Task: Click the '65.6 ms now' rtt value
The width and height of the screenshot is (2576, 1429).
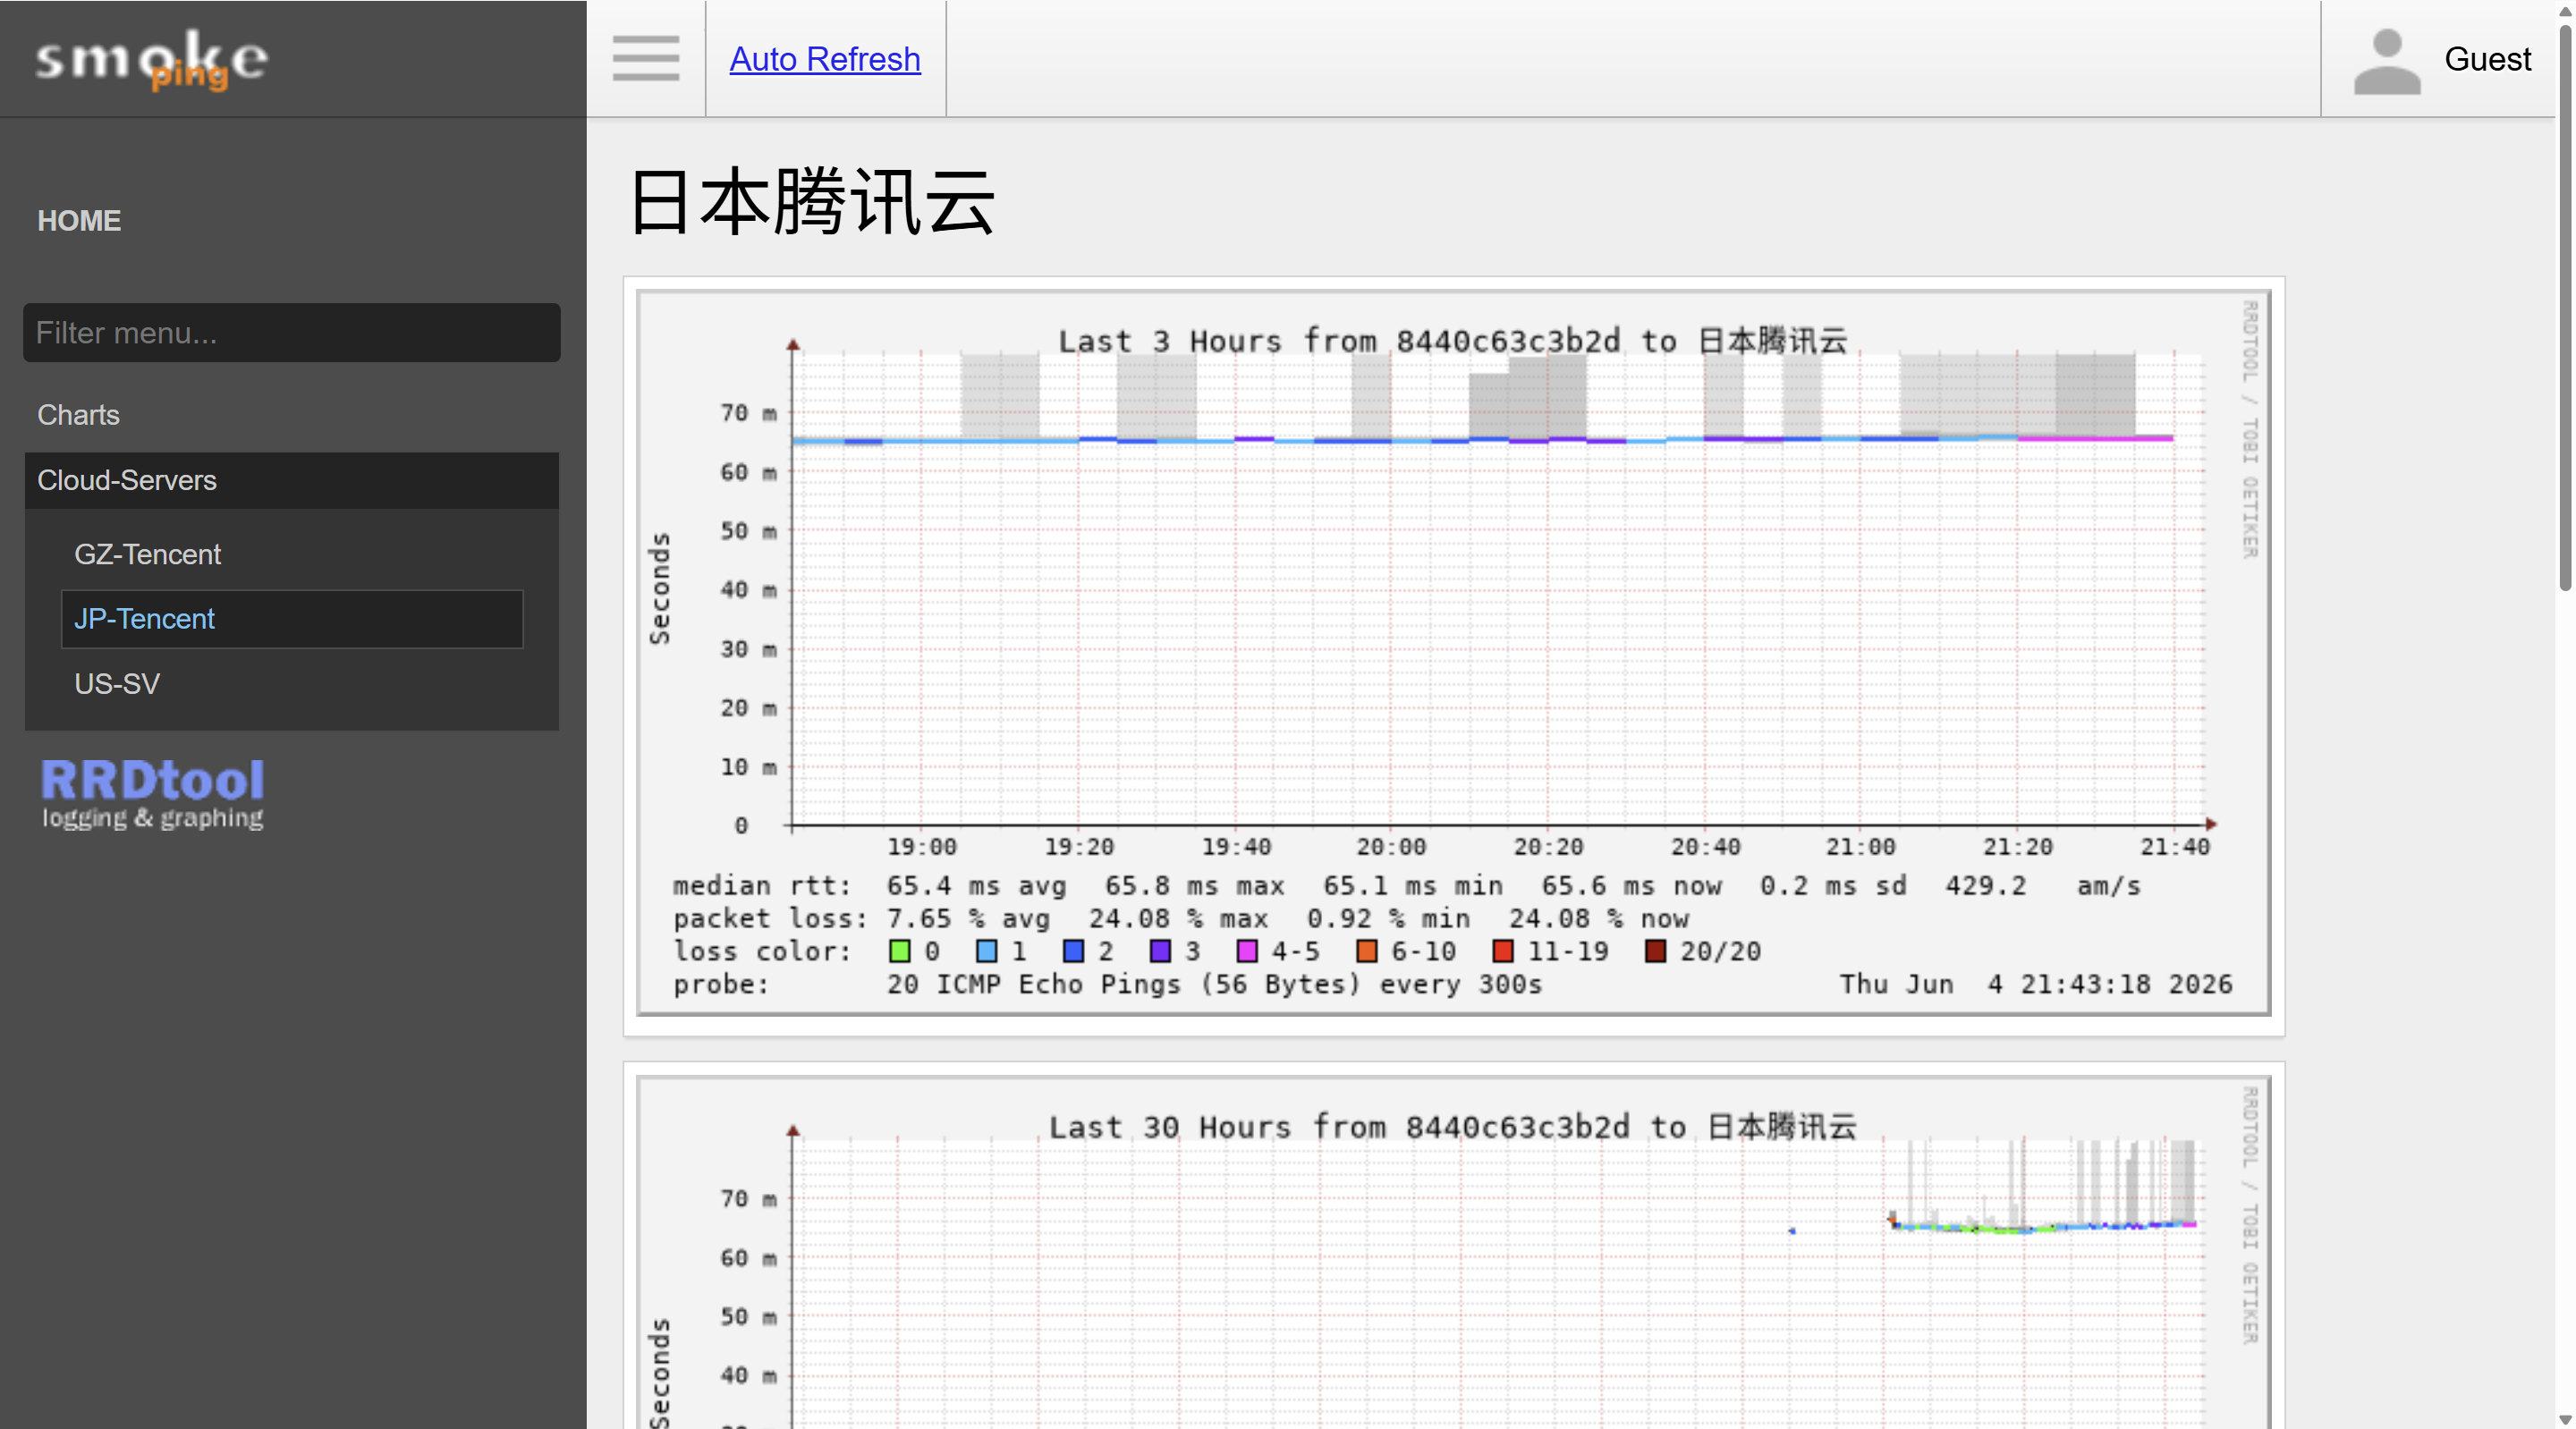Action: (x=1631, y=886)
